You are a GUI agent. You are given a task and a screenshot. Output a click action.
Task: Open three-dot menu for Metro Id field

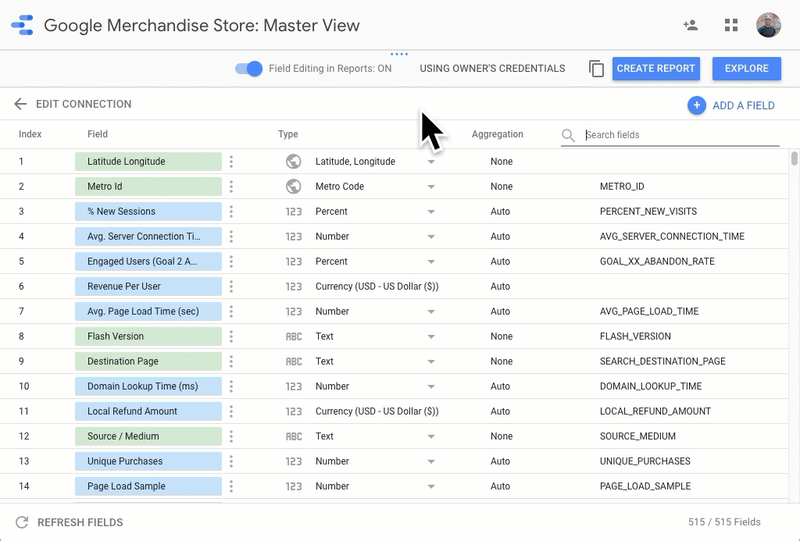(231, 186)
